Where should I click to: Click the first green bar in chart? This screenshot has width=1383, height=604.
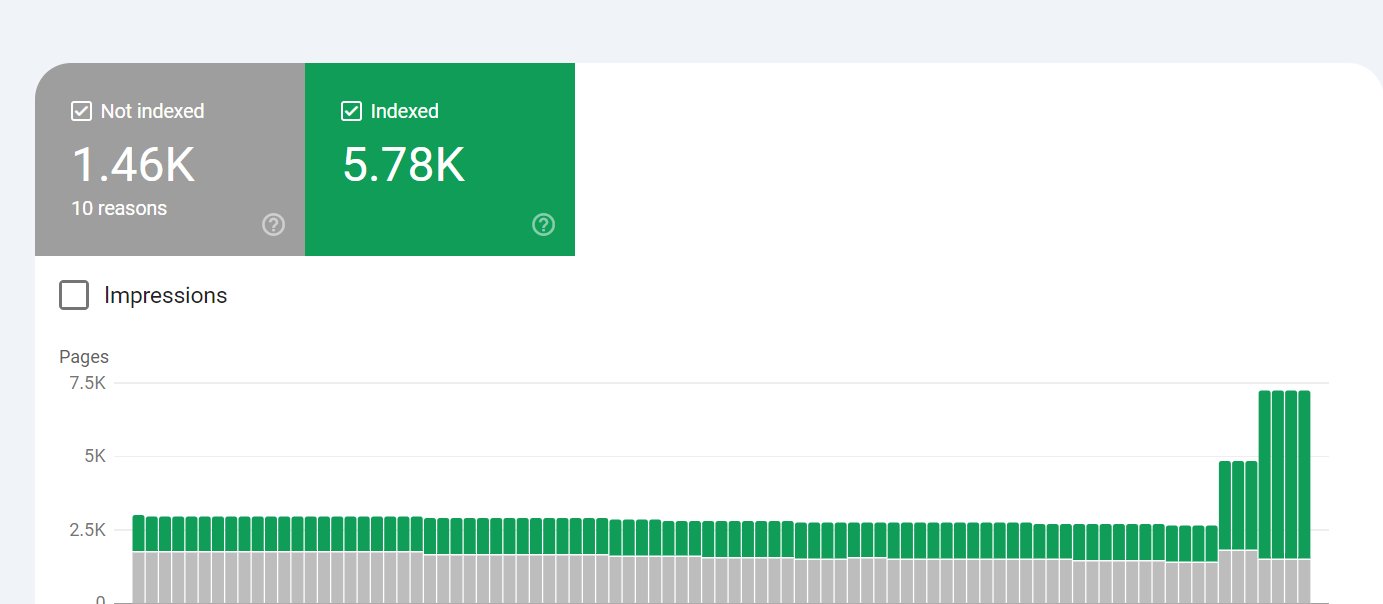138,533
